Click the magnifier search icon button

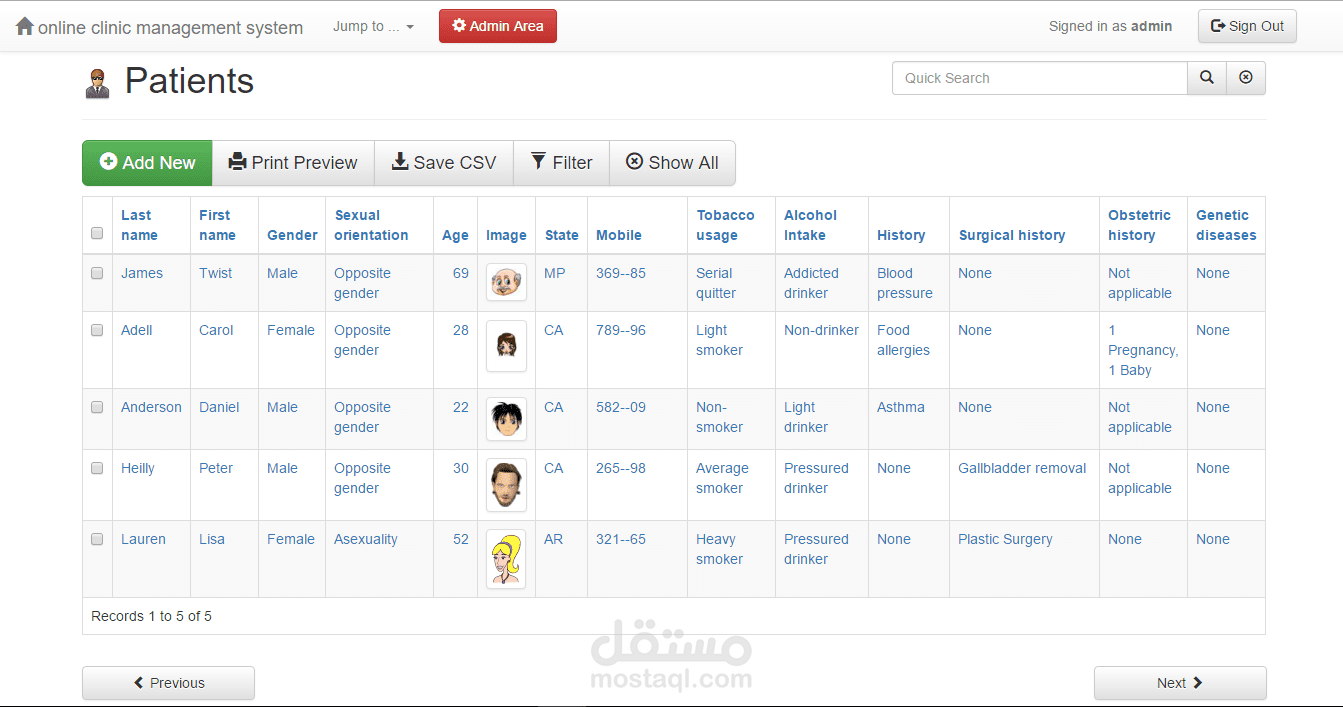pyautogui.click(x=1207, y=78)
